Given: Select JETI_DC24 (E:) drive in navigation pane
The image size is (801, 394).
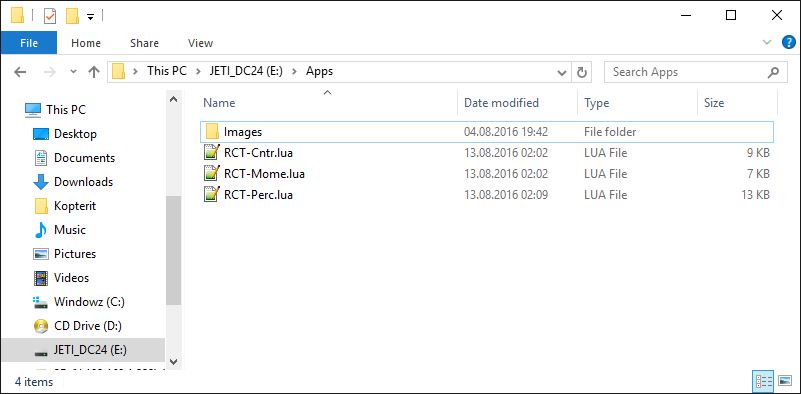Looking at the screenshot, I should [x=83, y=350].
